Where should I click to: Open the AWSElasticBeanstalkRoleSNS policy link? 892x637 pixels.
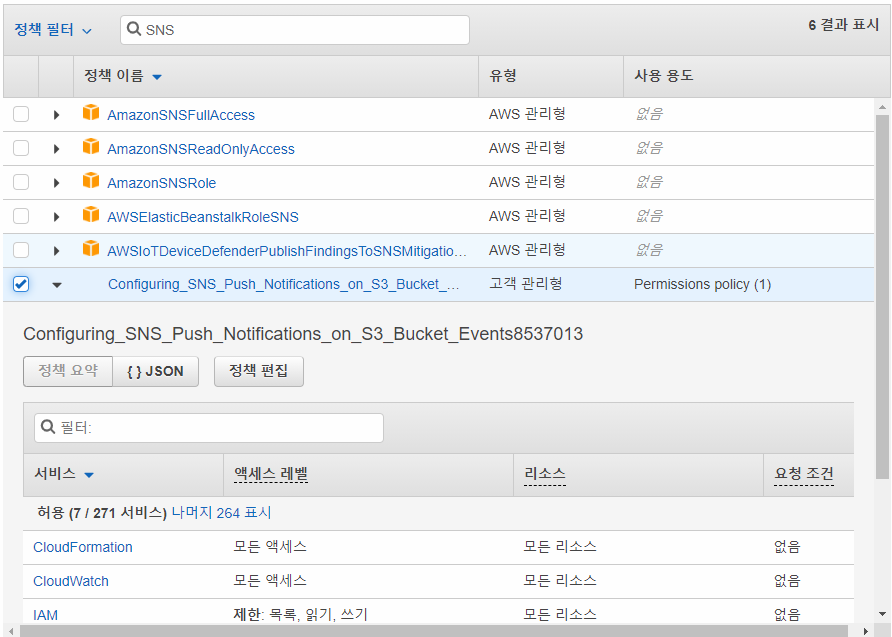pos(203,217)
